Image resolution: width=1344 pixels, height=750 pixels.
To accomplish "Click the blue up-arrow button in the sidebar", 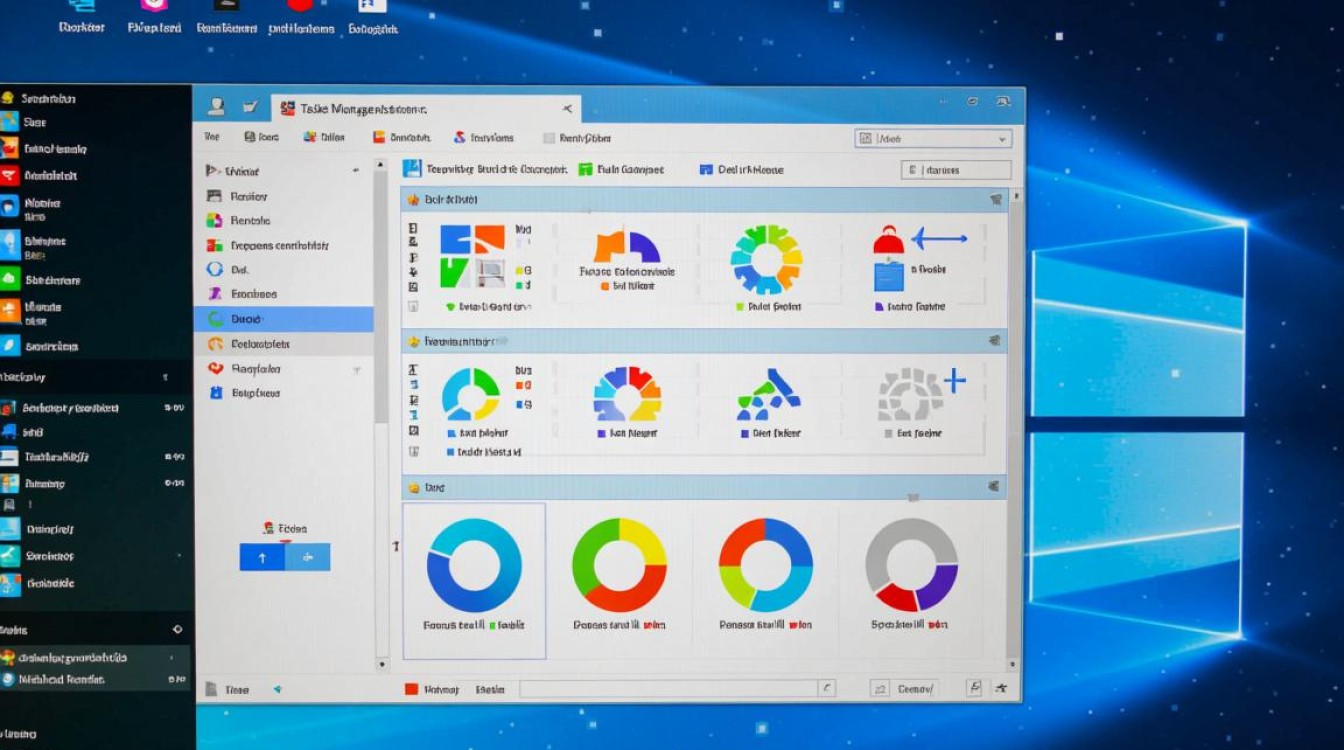I will click(x=262, y=558).
